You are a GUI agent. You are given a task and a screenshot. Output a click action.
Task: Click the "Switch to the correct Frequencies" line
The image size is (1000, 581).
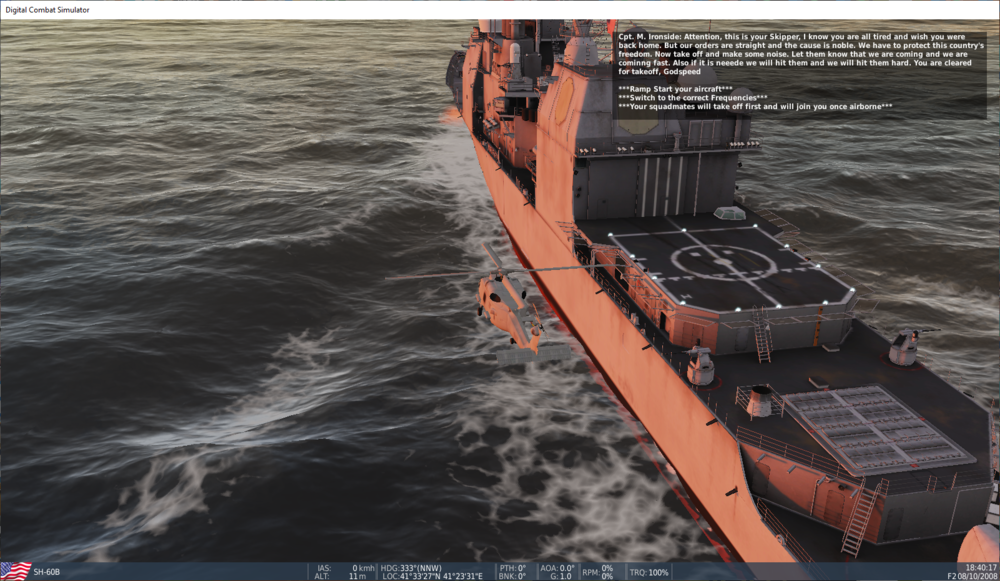(693, 98)
